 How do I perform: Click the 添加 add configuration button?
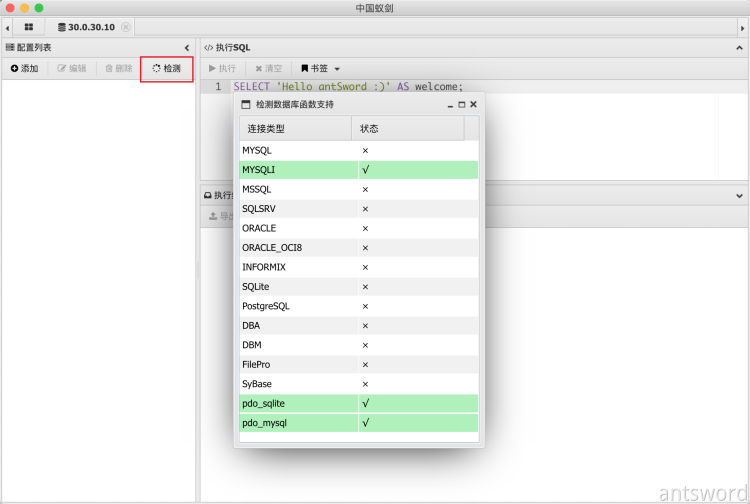click(x=24, y=68)
